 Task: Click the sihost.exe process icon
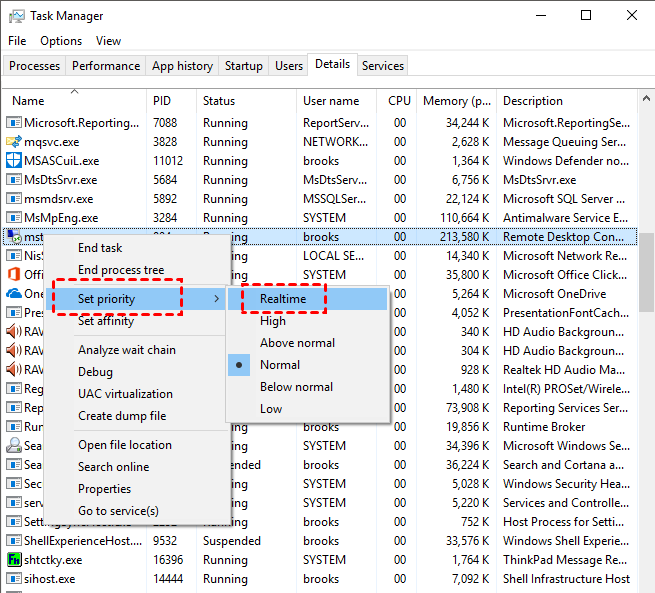[14, 579]
